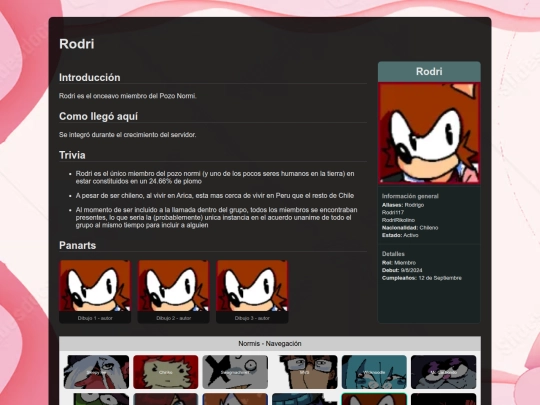The width and height of the screenshot is (540, 405).
Task: Click the 'Dibujo 1 - autor' caption
Action: click(95, 318)
